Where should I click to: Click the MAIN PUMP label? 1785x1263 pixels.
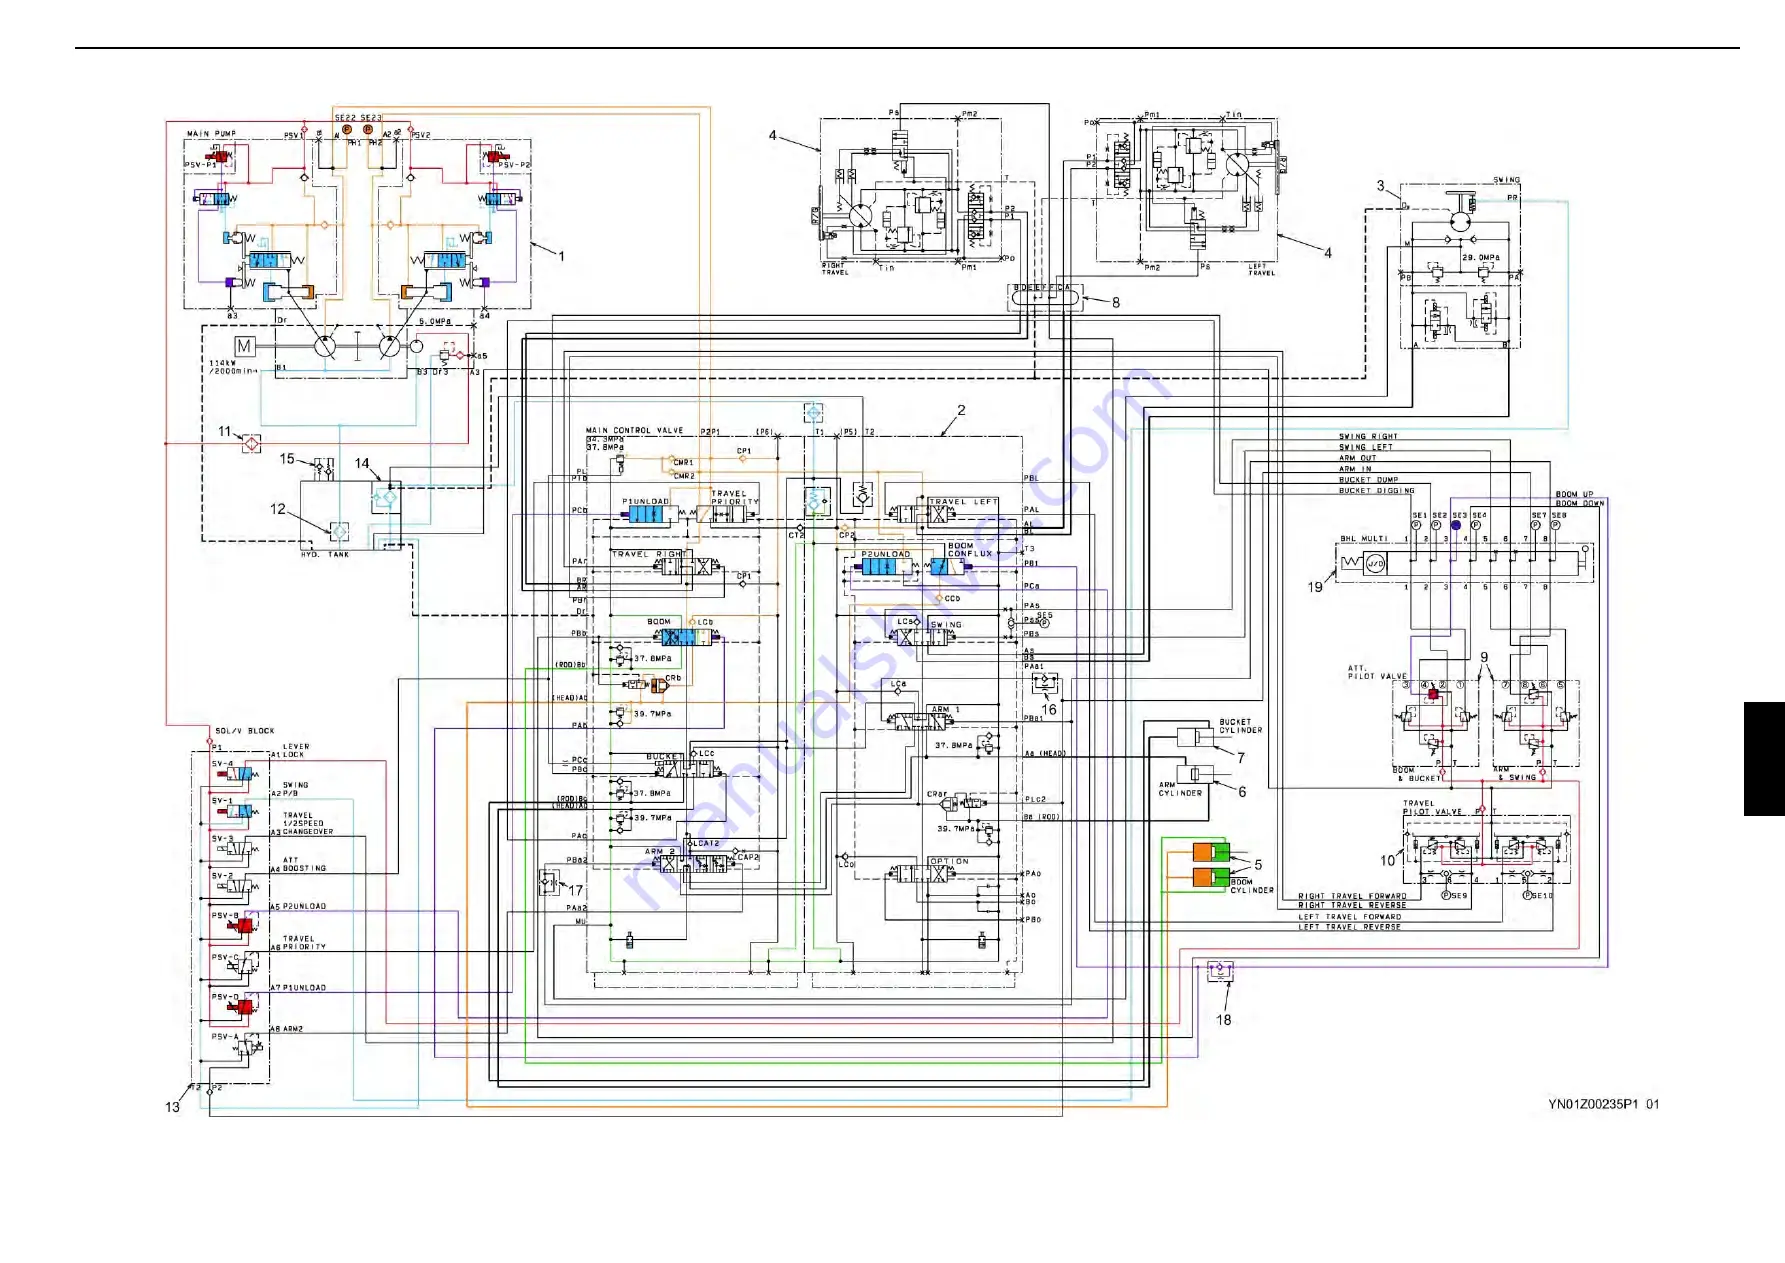pos(211,133)
